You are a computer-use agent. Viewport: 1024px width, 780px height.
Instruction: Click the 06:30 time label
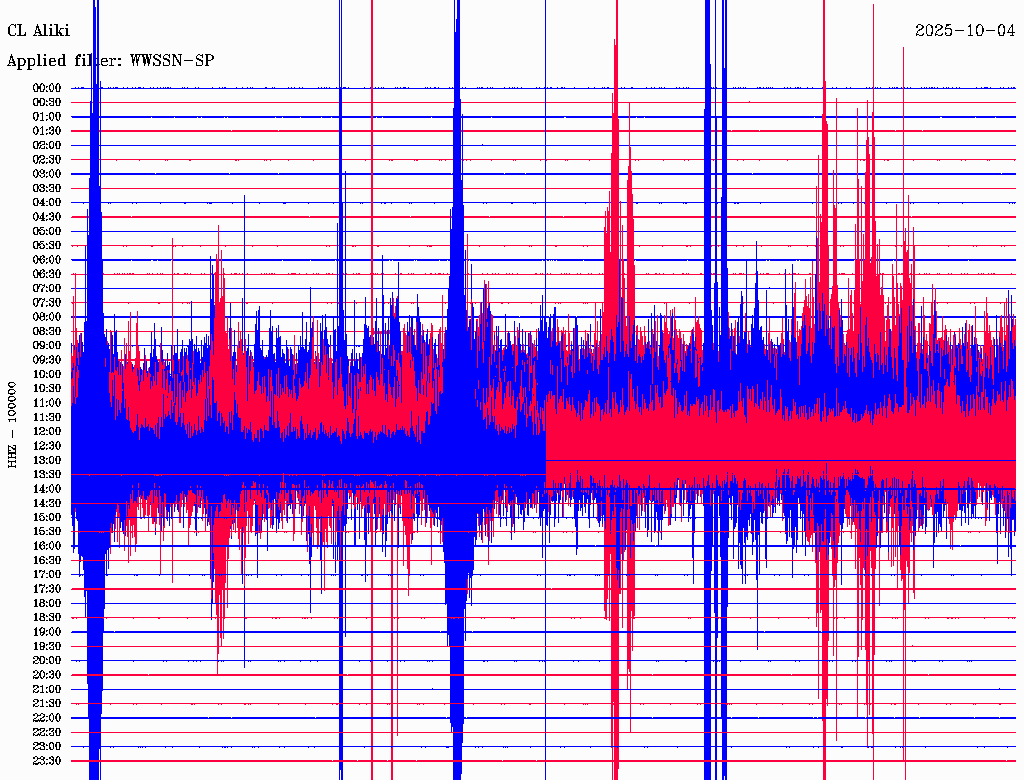click(x=47, y=274)
